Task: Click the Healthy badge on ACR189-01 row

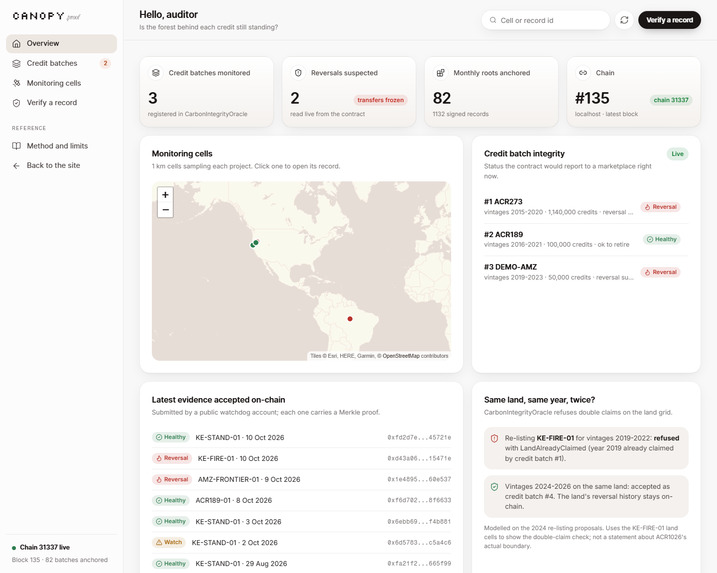Action: tap(171, 500)
